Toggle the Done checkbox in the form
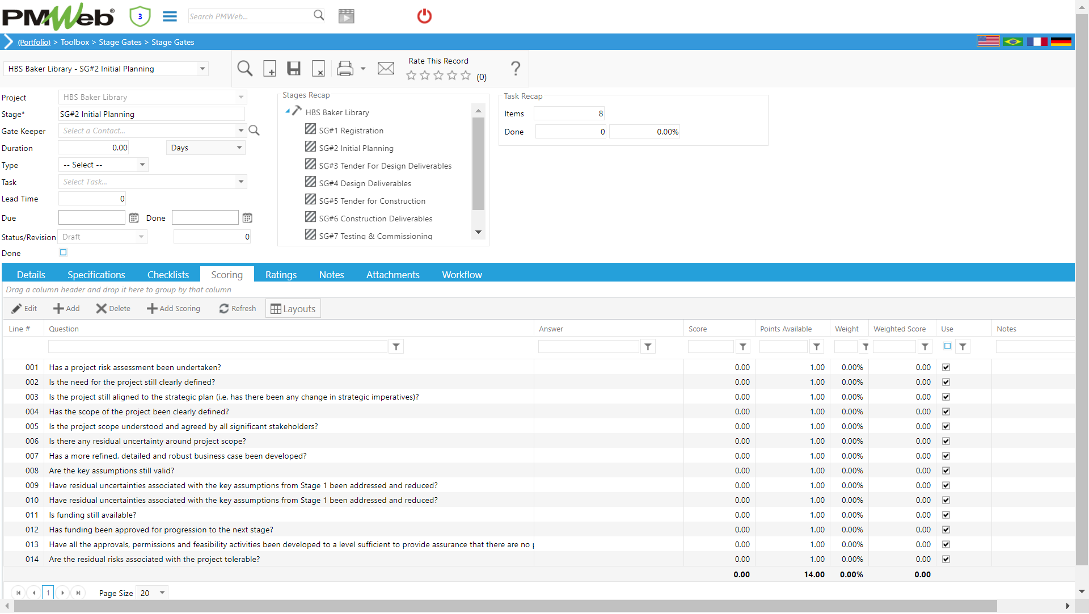This screenshot has height=614, width=1089. point(63,252)
